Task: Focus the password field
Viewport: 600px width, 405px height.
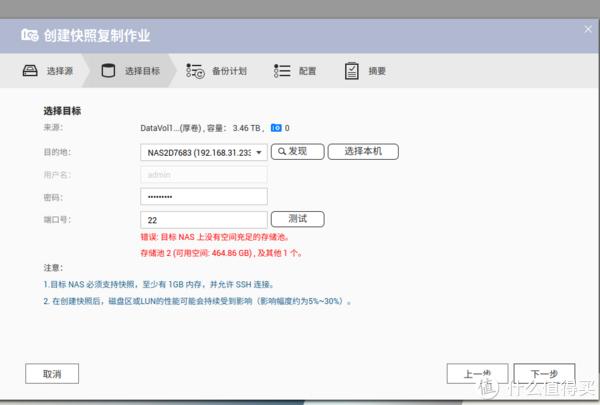Action: pyautogui.click(x=204, y=197)
